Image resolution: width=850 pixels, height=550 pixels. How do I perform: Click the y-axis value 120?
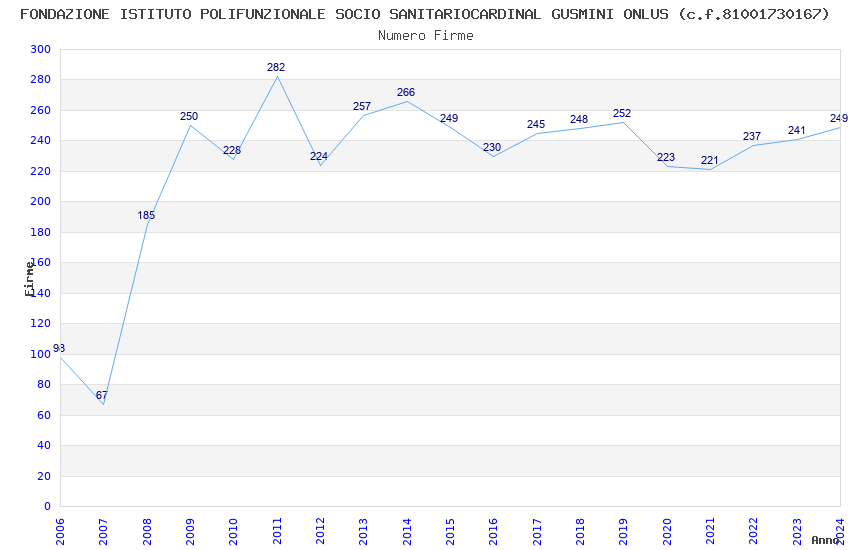(x=41, y=323)
